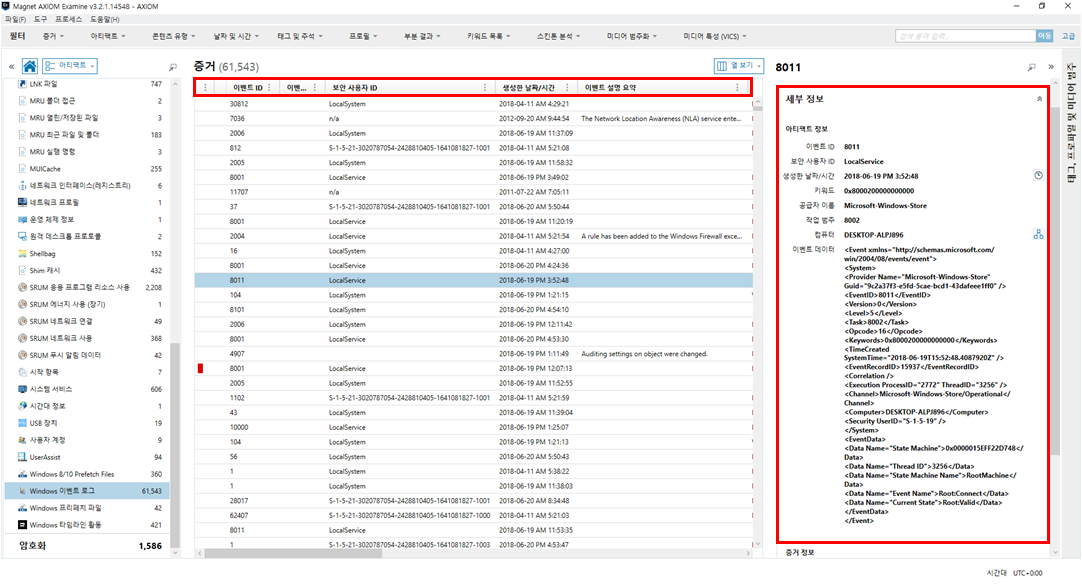Select Windows 프리패치 파일 icon

(x=22, y=508)
